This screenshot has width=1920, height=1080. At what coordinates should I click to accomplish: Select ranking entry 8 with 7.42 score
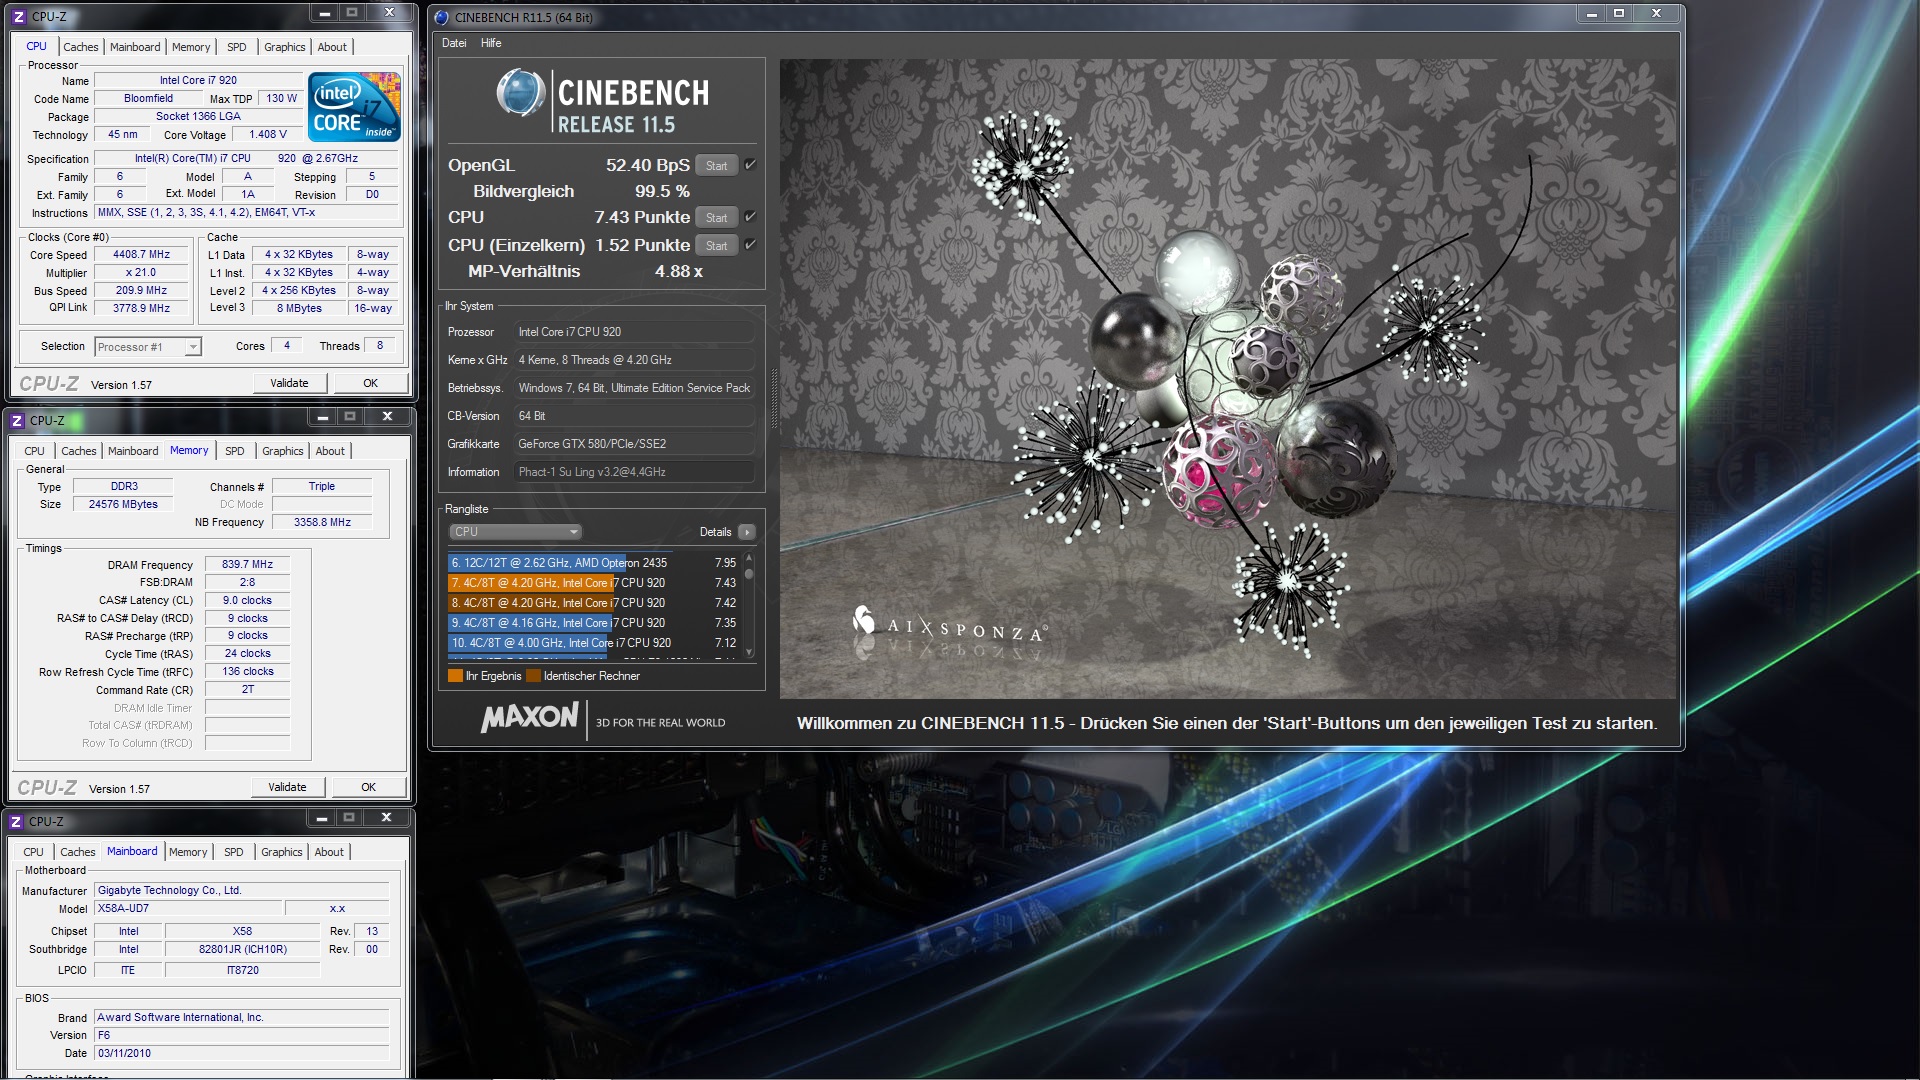594,603
